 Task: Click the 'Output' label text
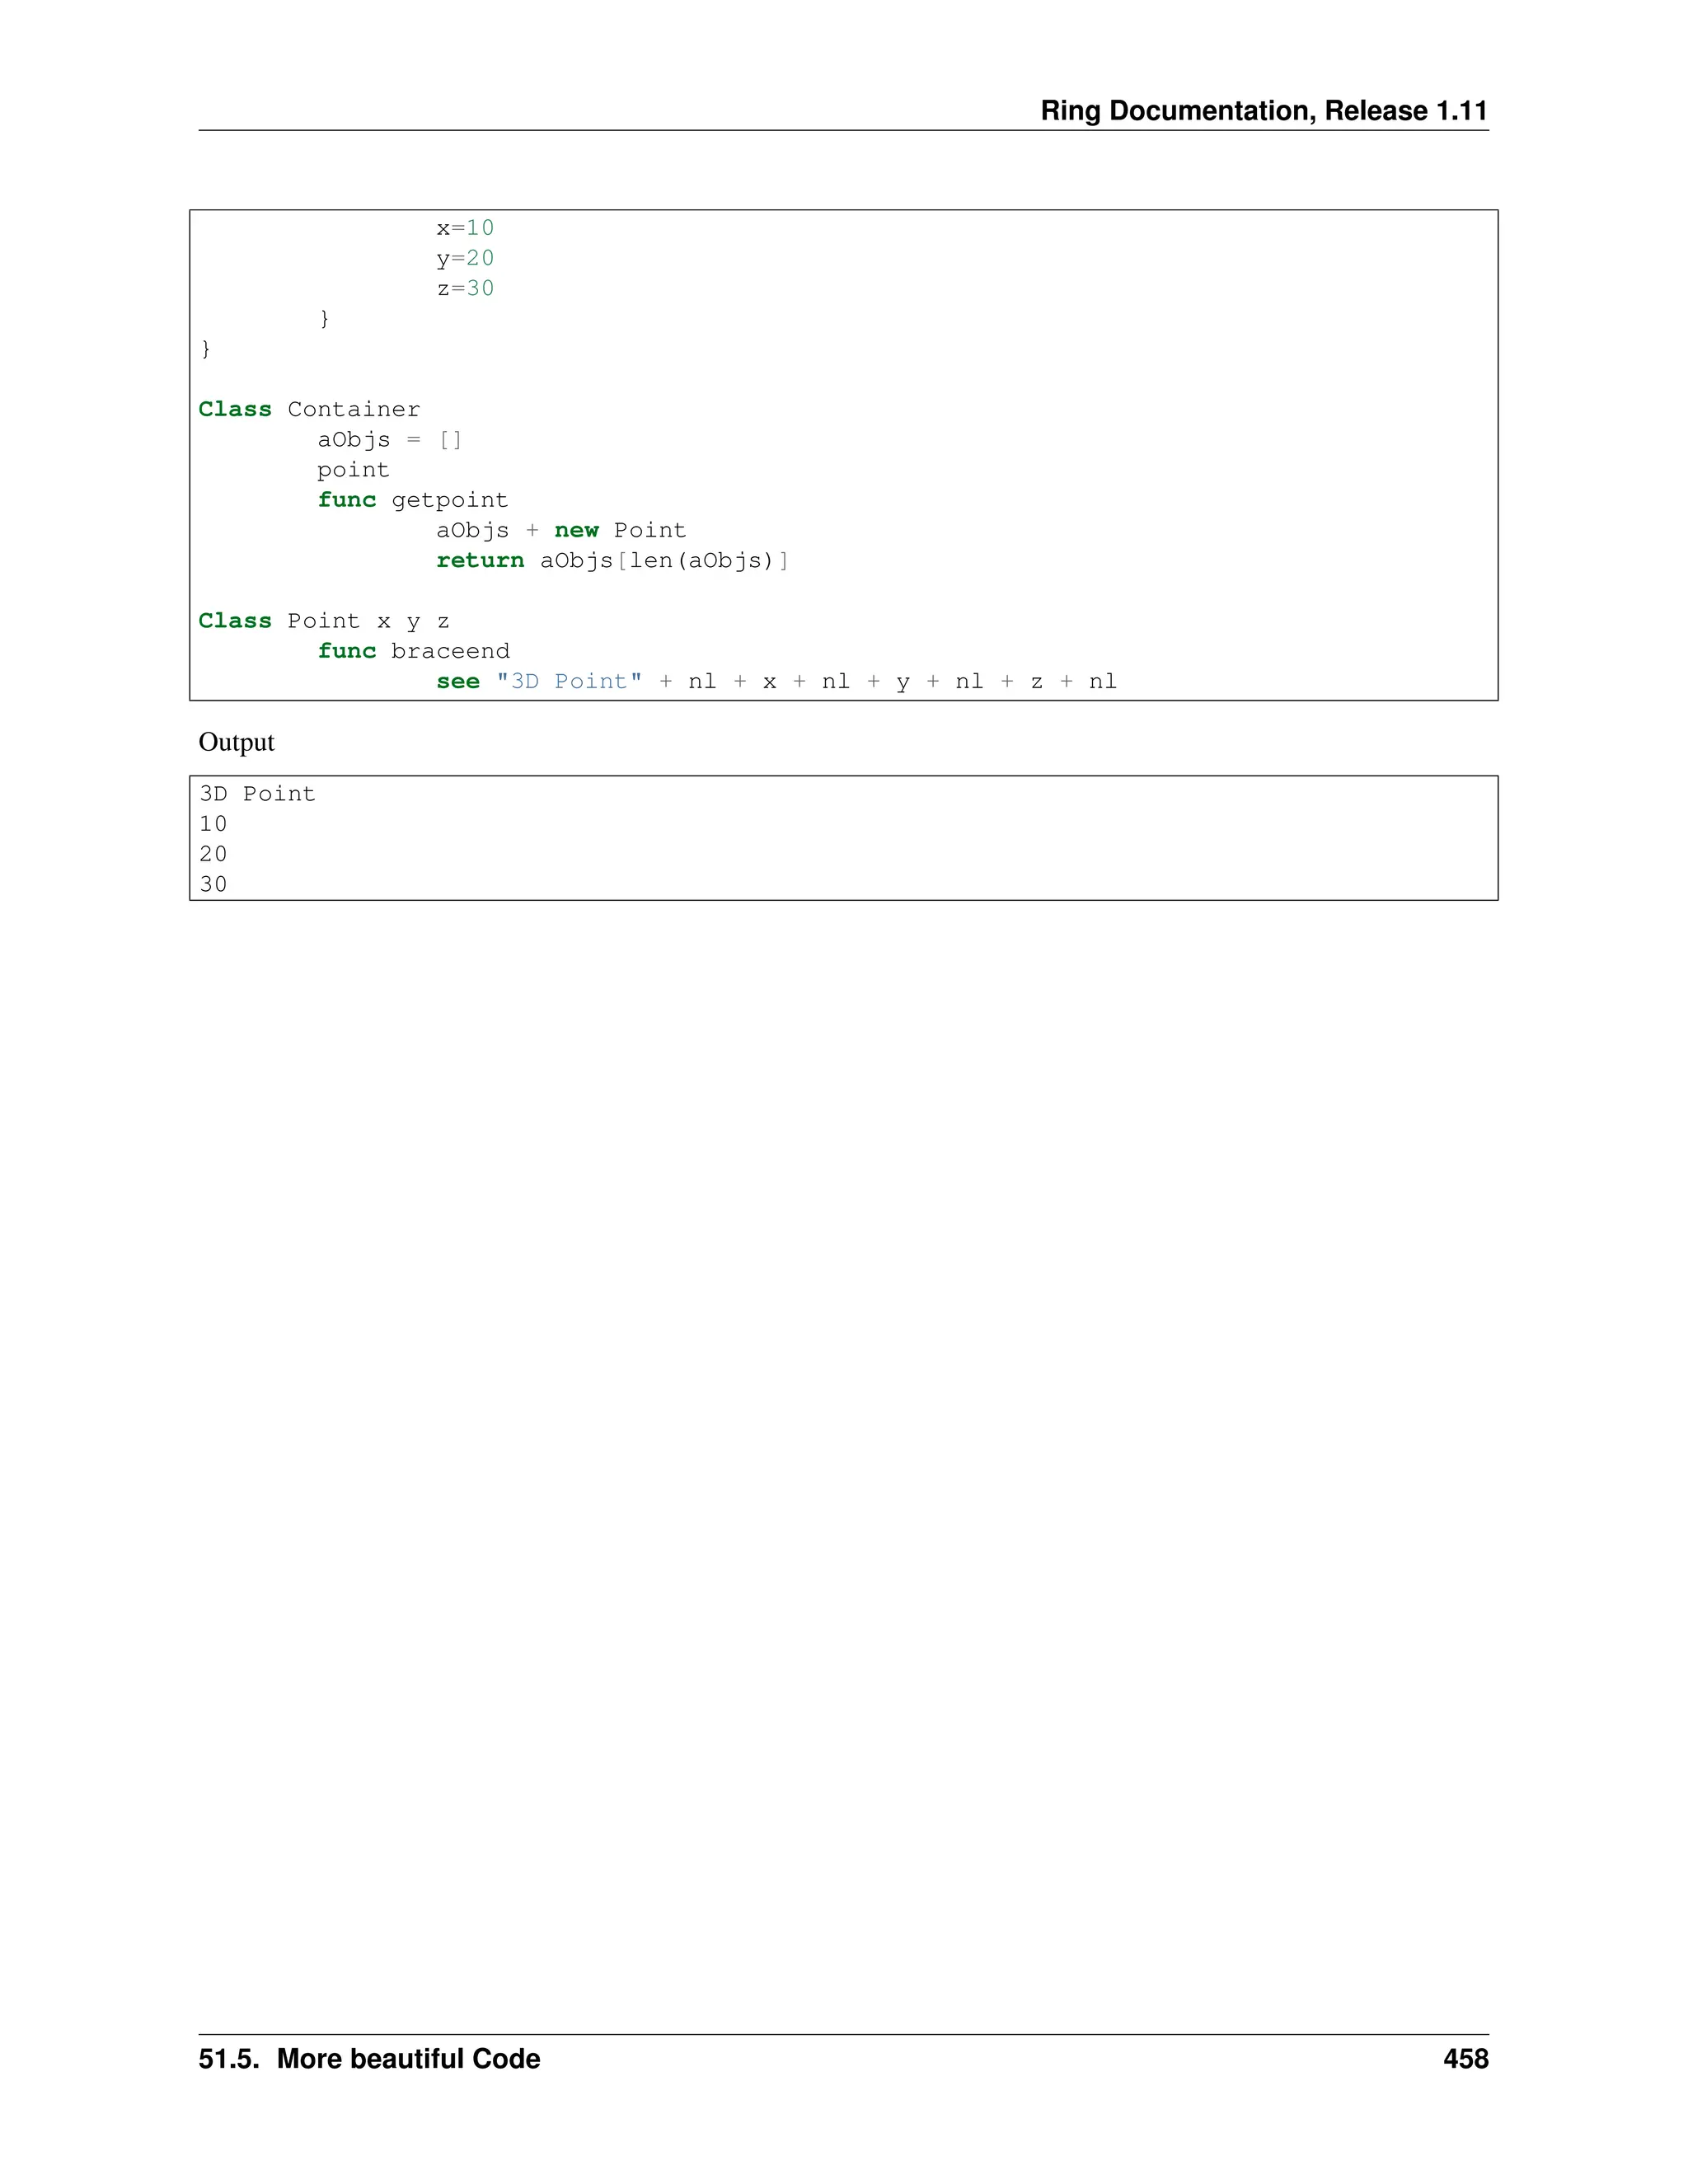click(x=236, y=742)
